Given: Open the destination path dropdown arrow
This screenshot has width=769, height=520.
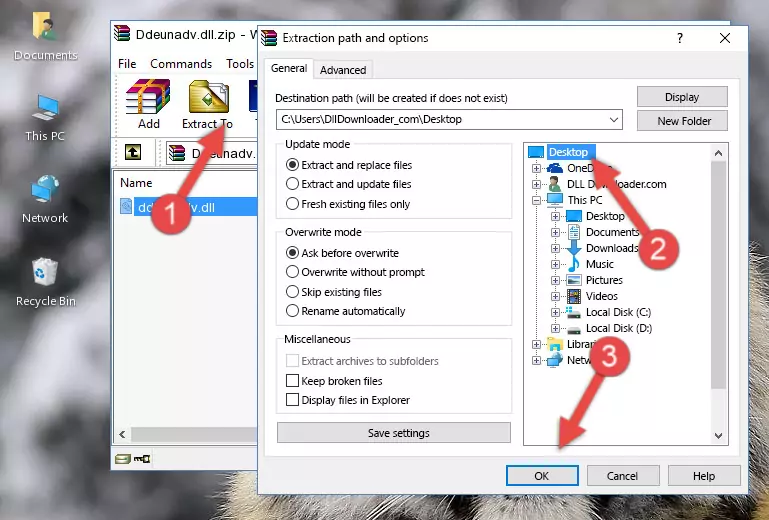Looking at the screenshot, I should (x=614, y=120).
